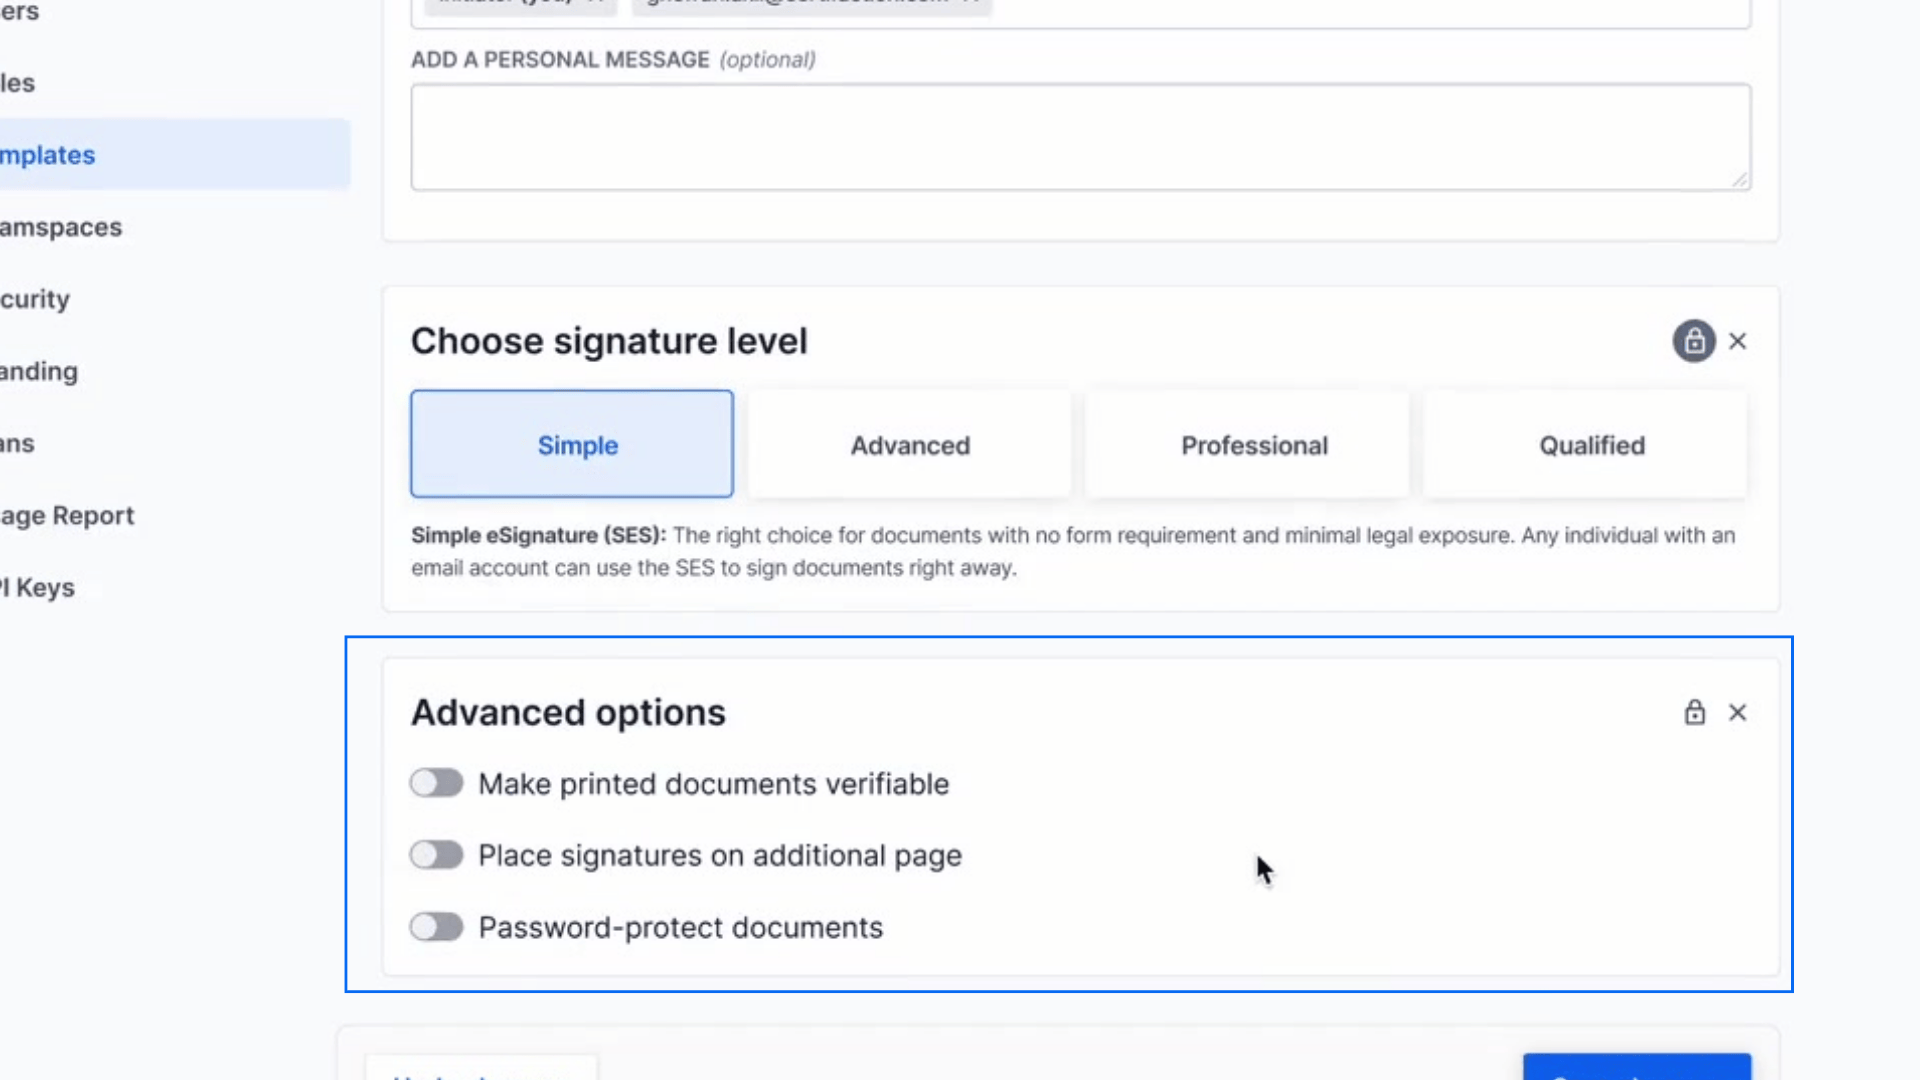Image resolution: width=1920 pixels, height=1080 pixels.
Task: Grab the message box resize handle
Action: click(x=1740, y=180)
